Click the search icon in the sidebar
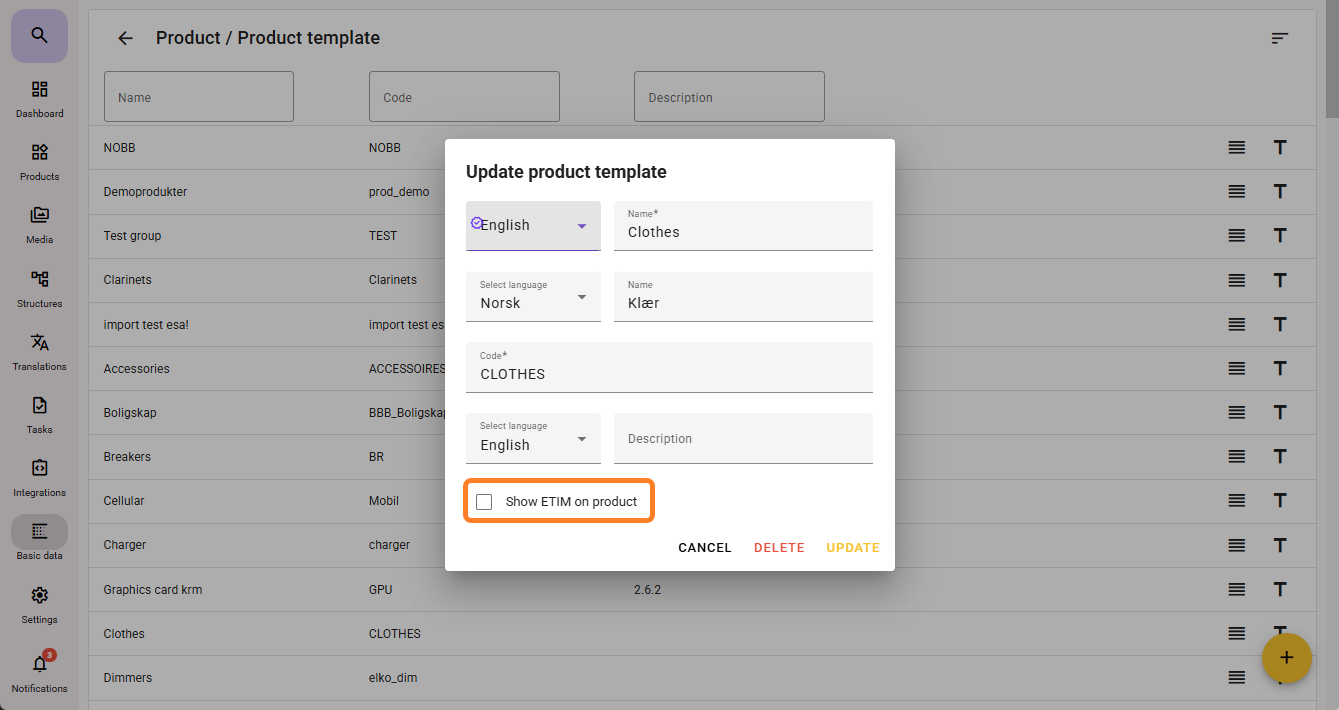Screen dimensions: 1339x710 click(x=39, y=36)
